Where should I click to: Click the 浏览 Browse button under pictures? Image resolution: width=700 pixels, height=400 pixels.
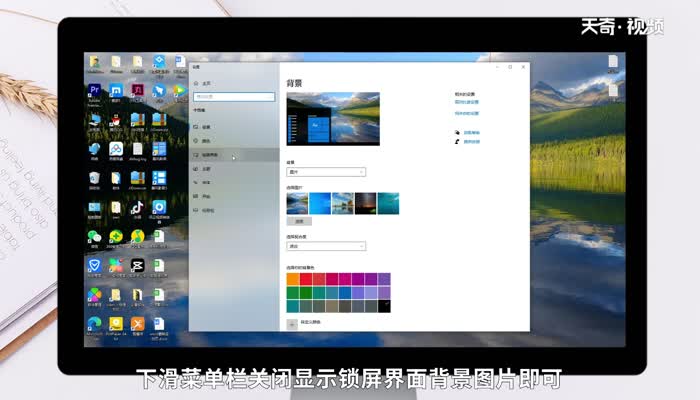point(299,221)
